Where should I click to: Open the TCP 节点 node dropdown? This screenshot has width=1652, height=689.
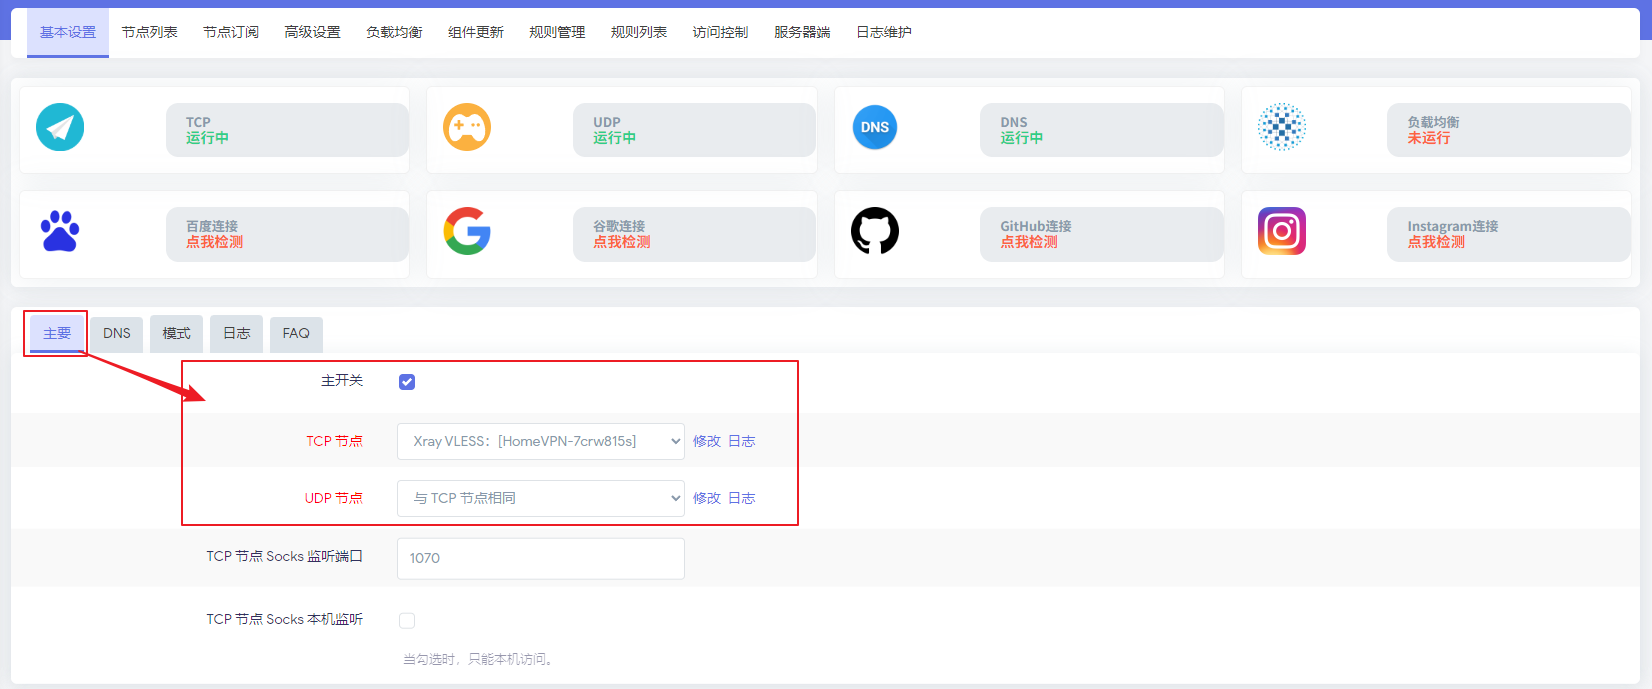(540, 441)
